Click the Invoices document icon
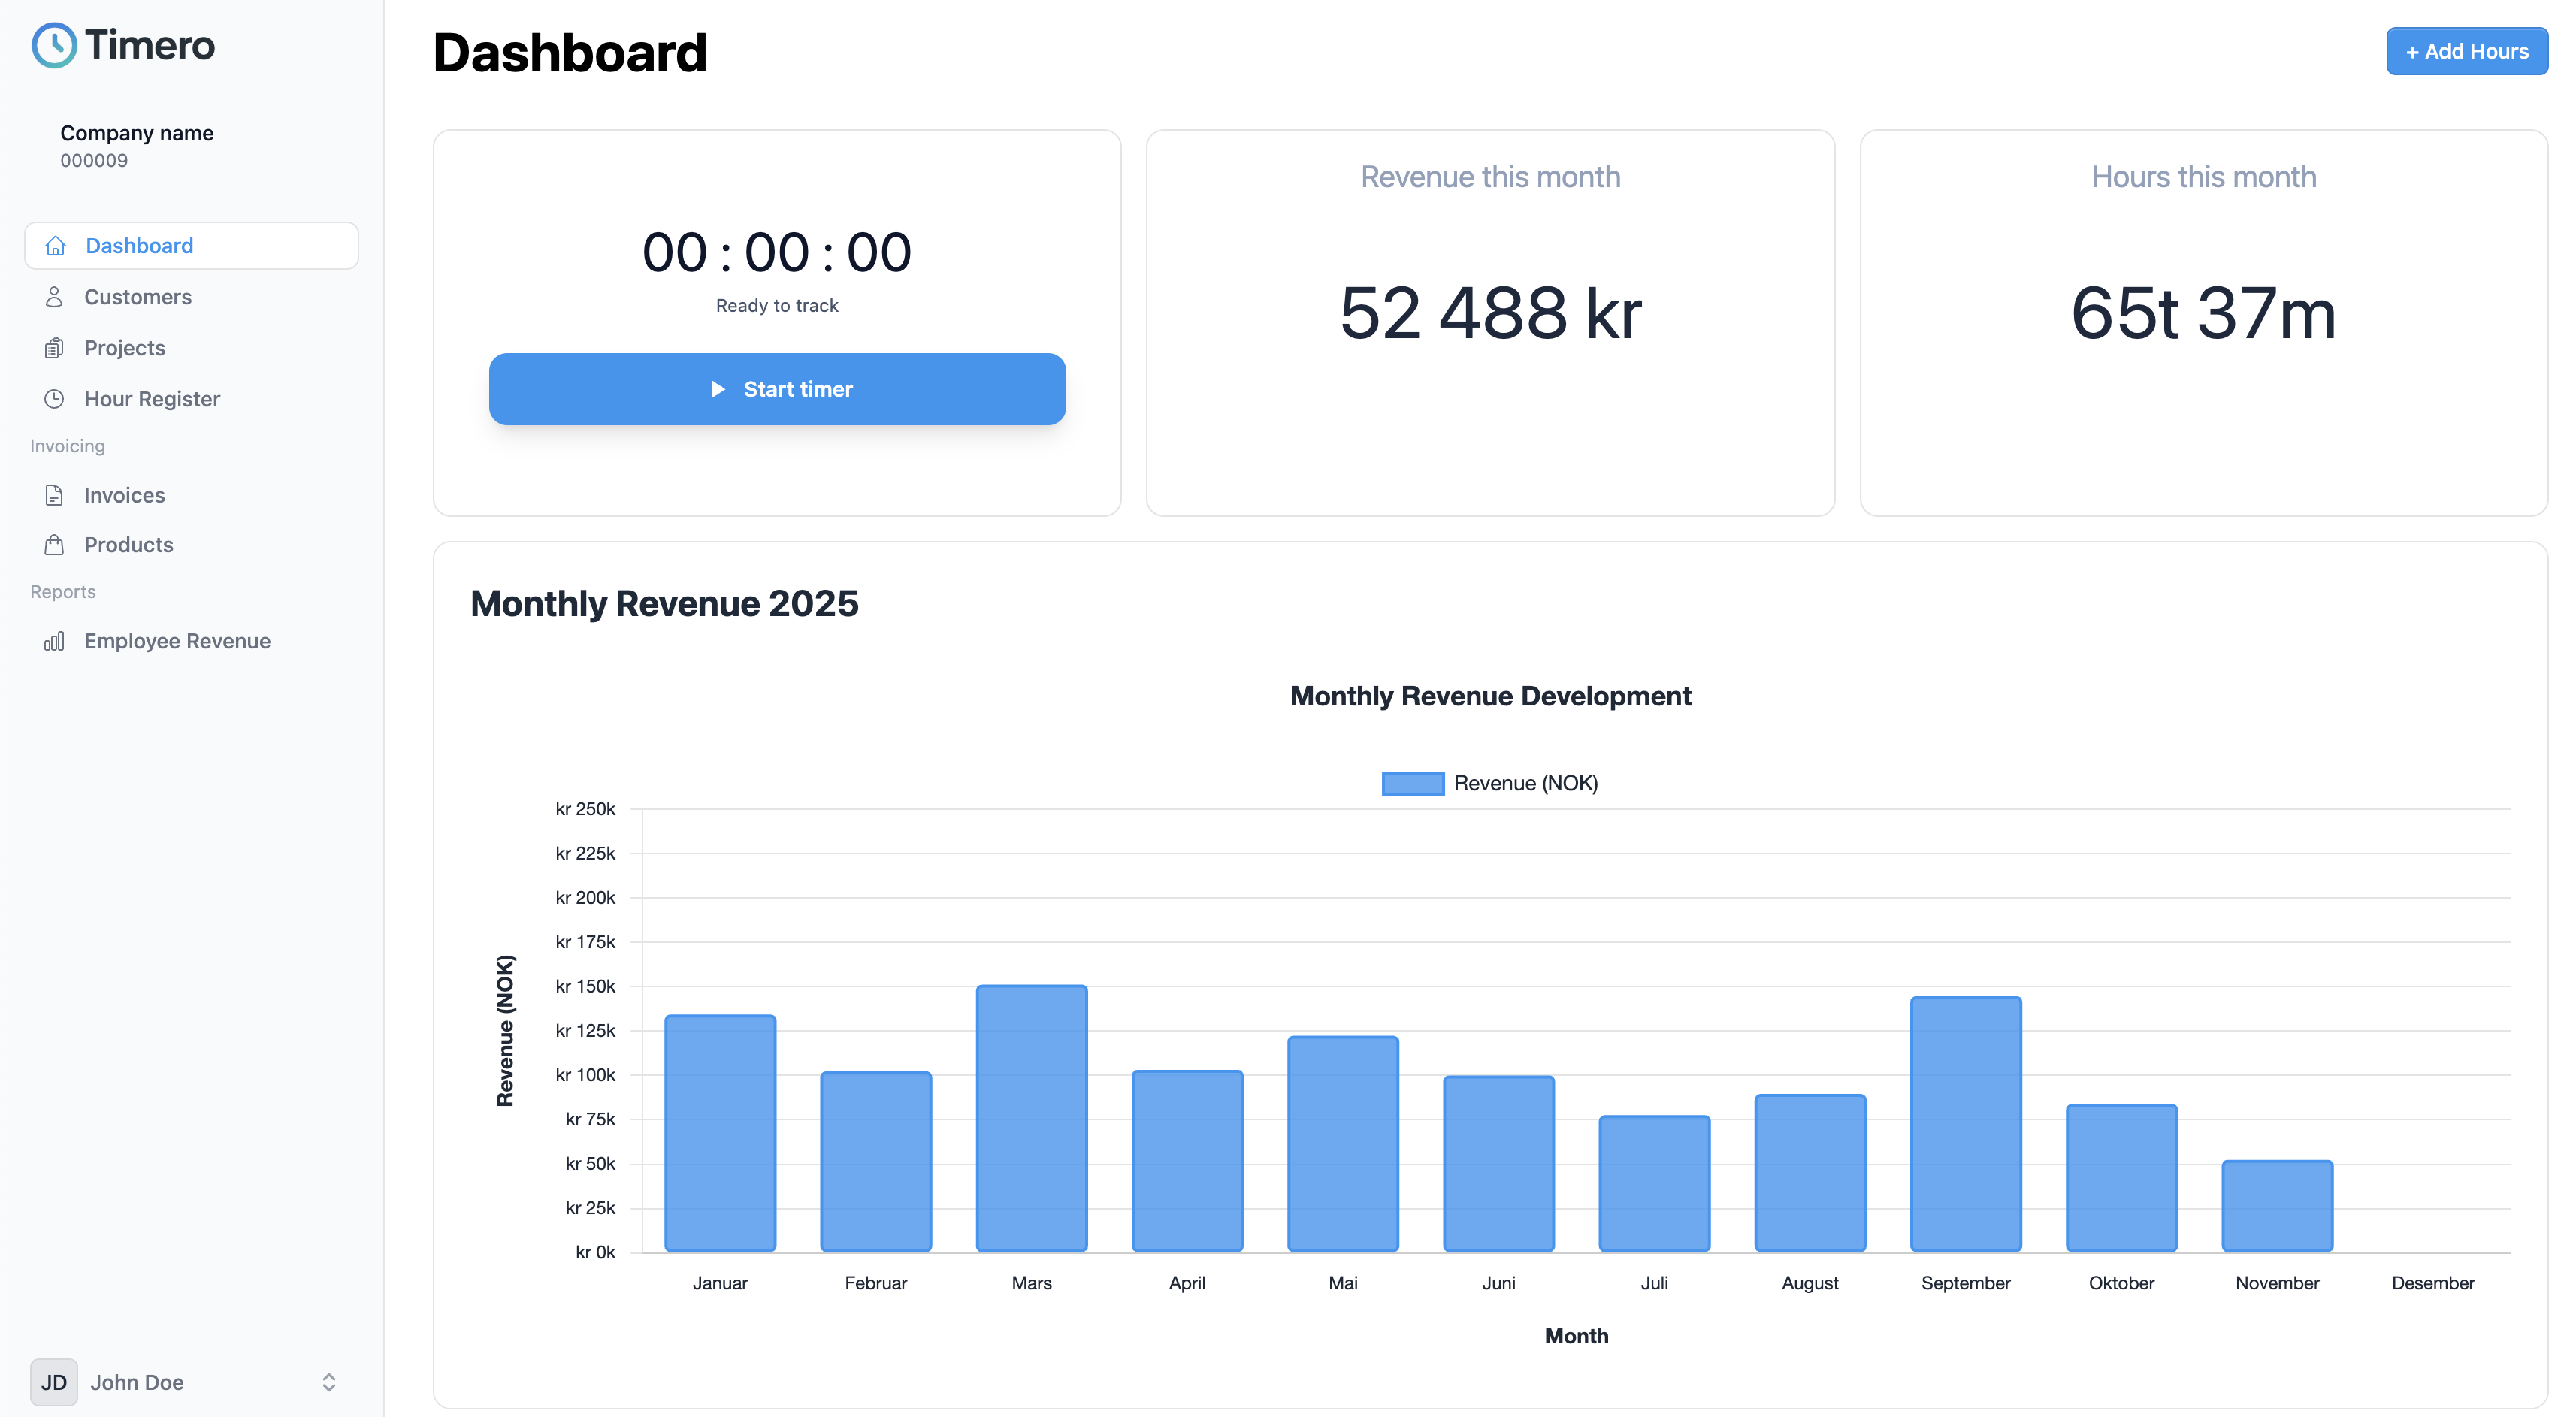Viewport: 2576px width, 1417px height. pos(54,495)
